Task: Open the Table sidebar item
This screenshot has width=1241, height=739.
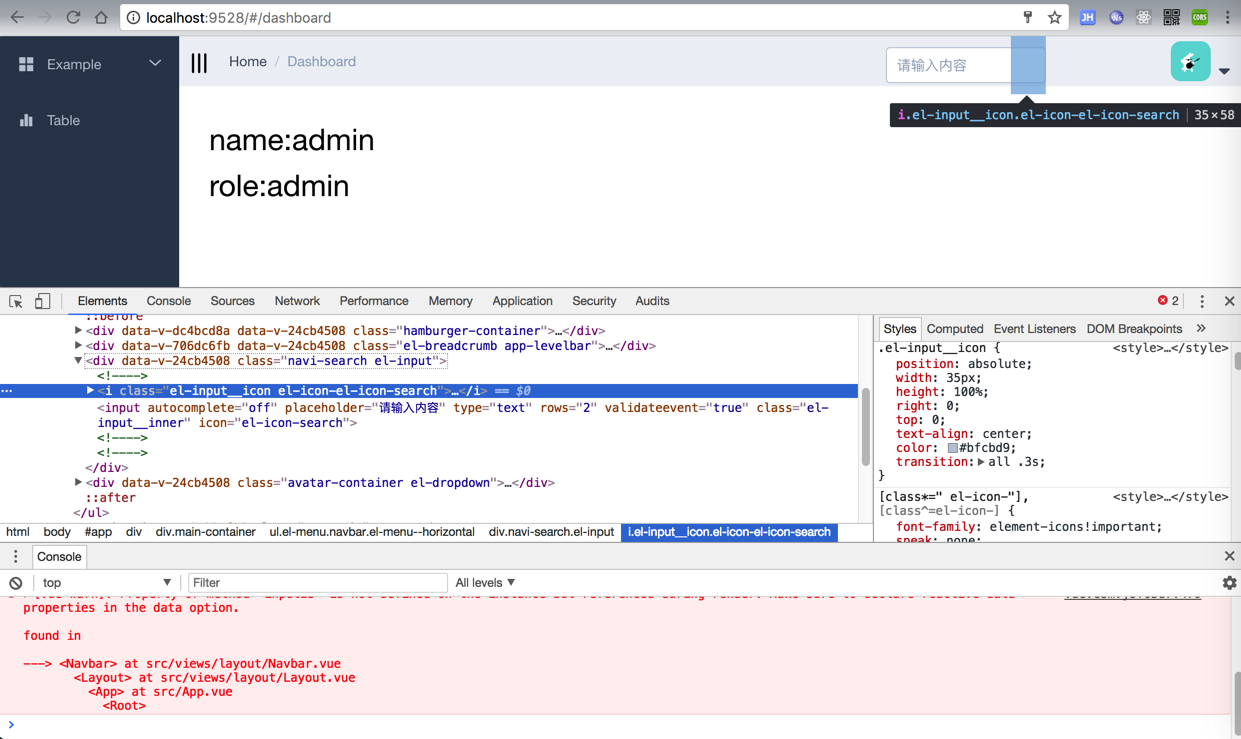Action: pyautogui.click(x=90, y=120)
